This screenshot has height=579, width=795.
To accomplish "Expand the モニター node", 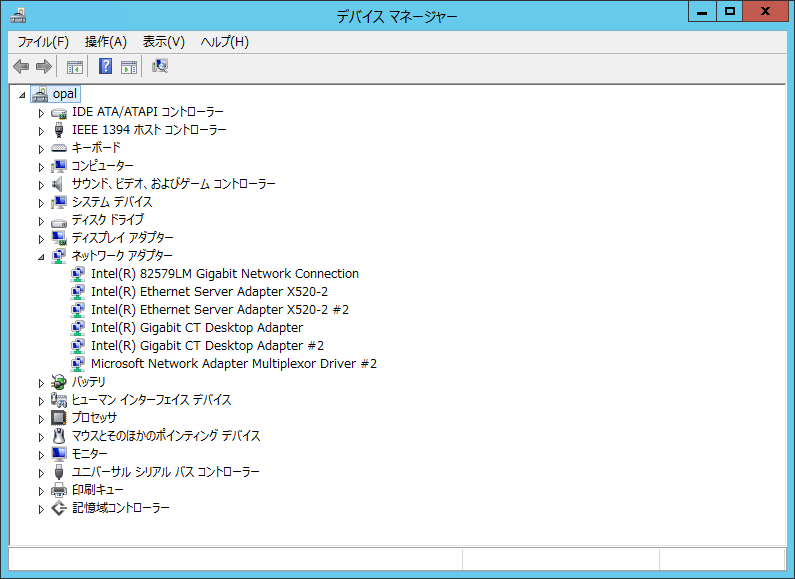I will (x=41, y=455).
